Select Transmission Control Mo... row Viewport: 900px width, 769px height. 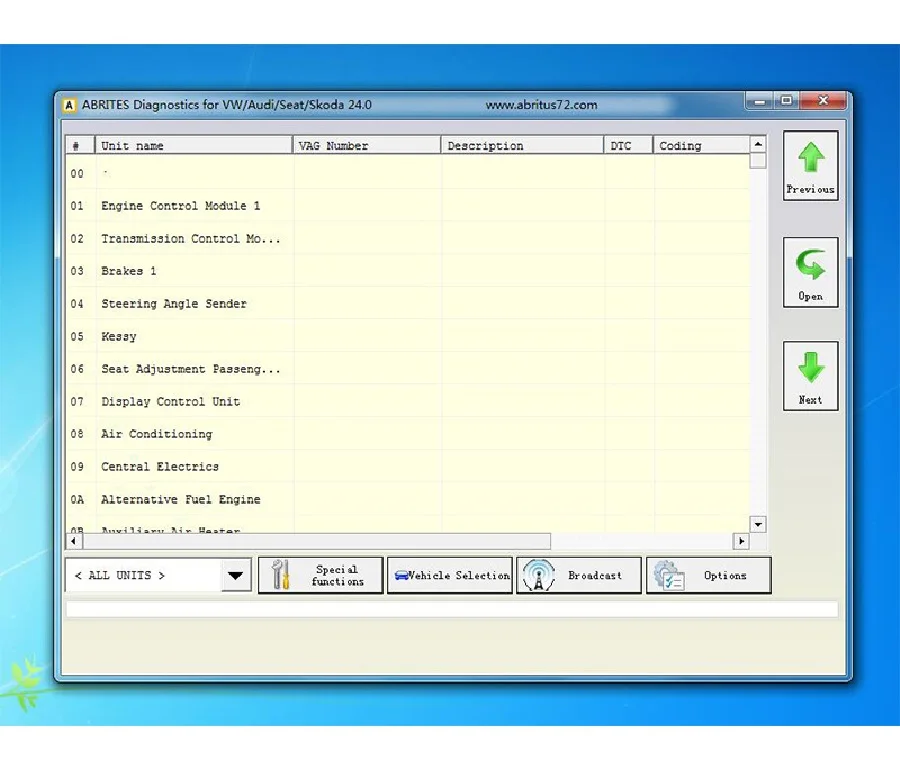coord(408,238)
